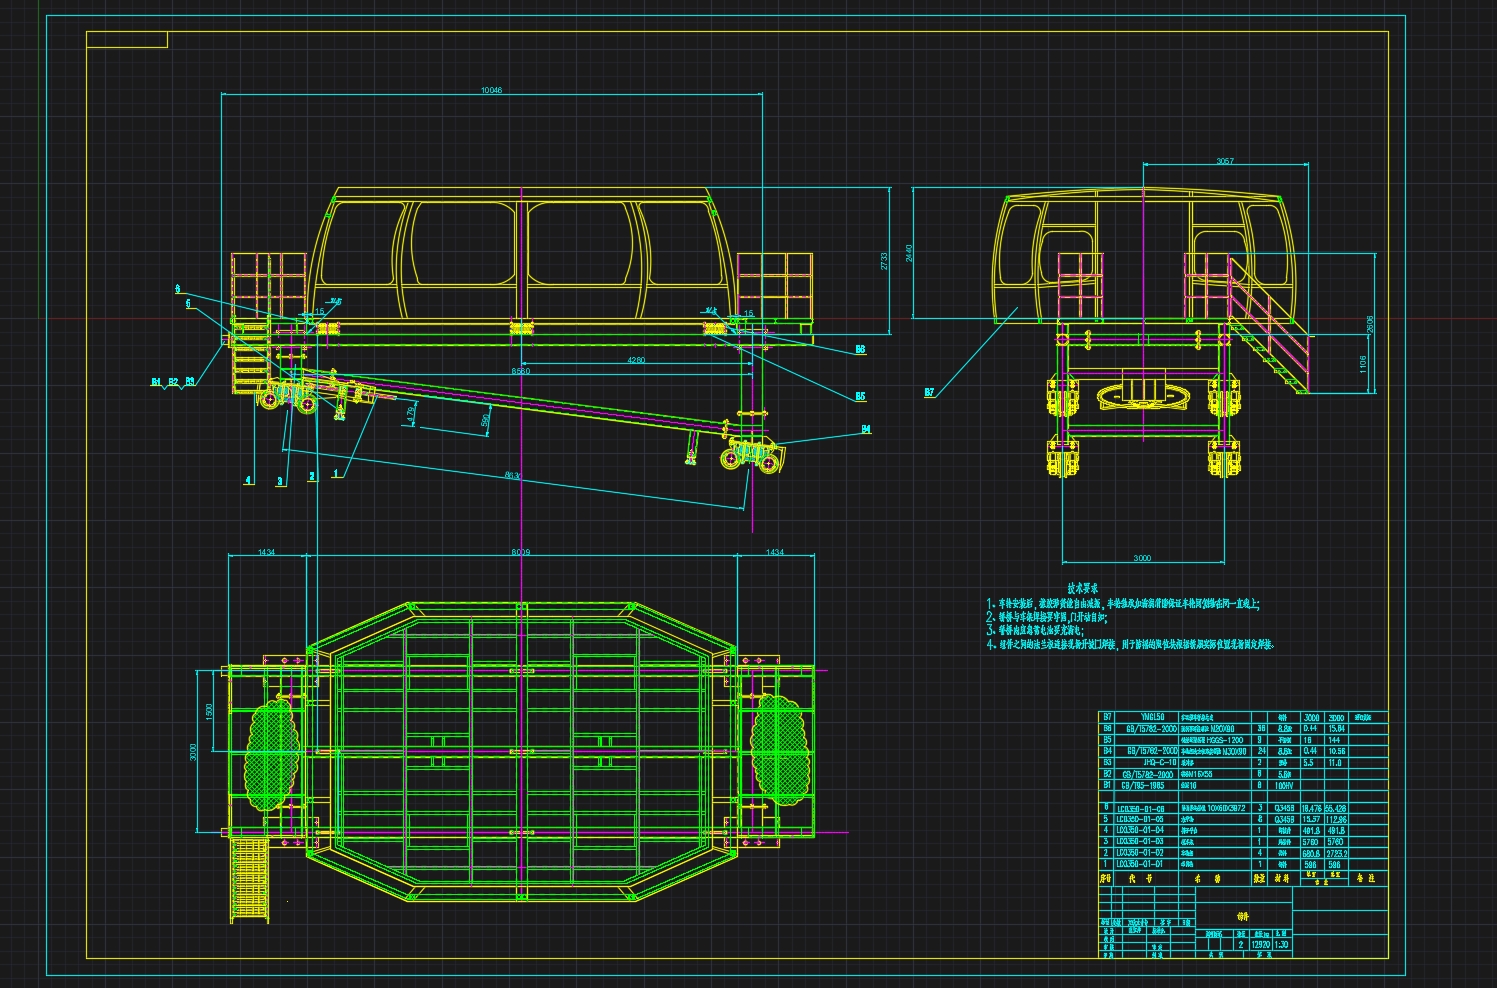
Task: Click the 备注 column header
Action: (x=1366, y=877)
